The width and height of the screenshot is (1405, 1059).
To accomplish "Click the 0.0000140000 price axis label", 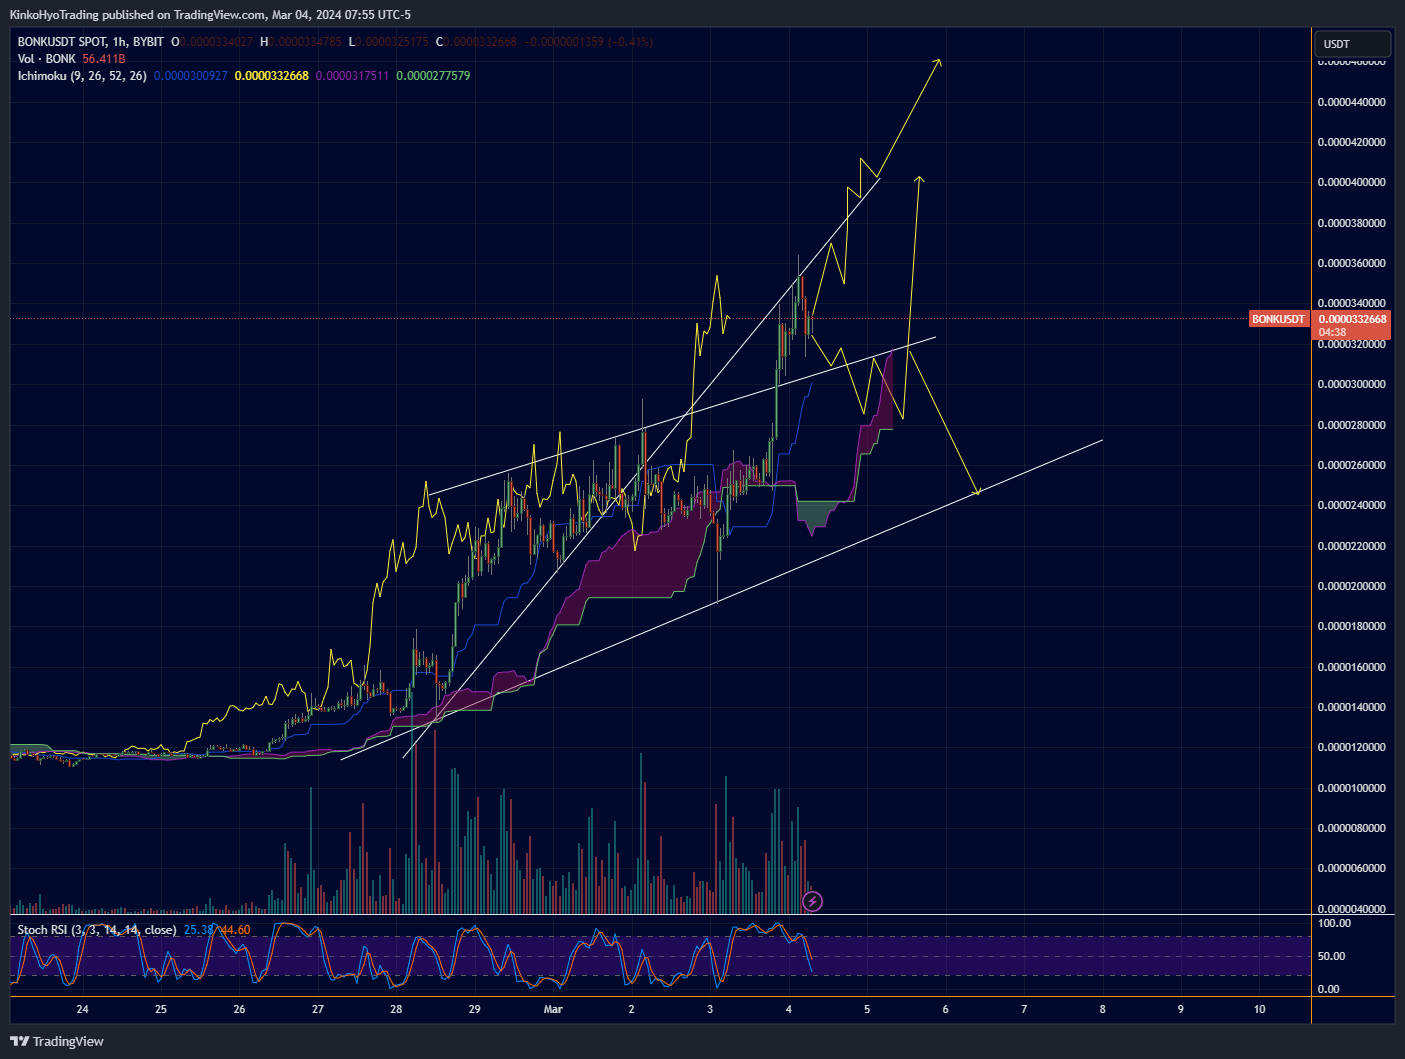I will 1351,707.
